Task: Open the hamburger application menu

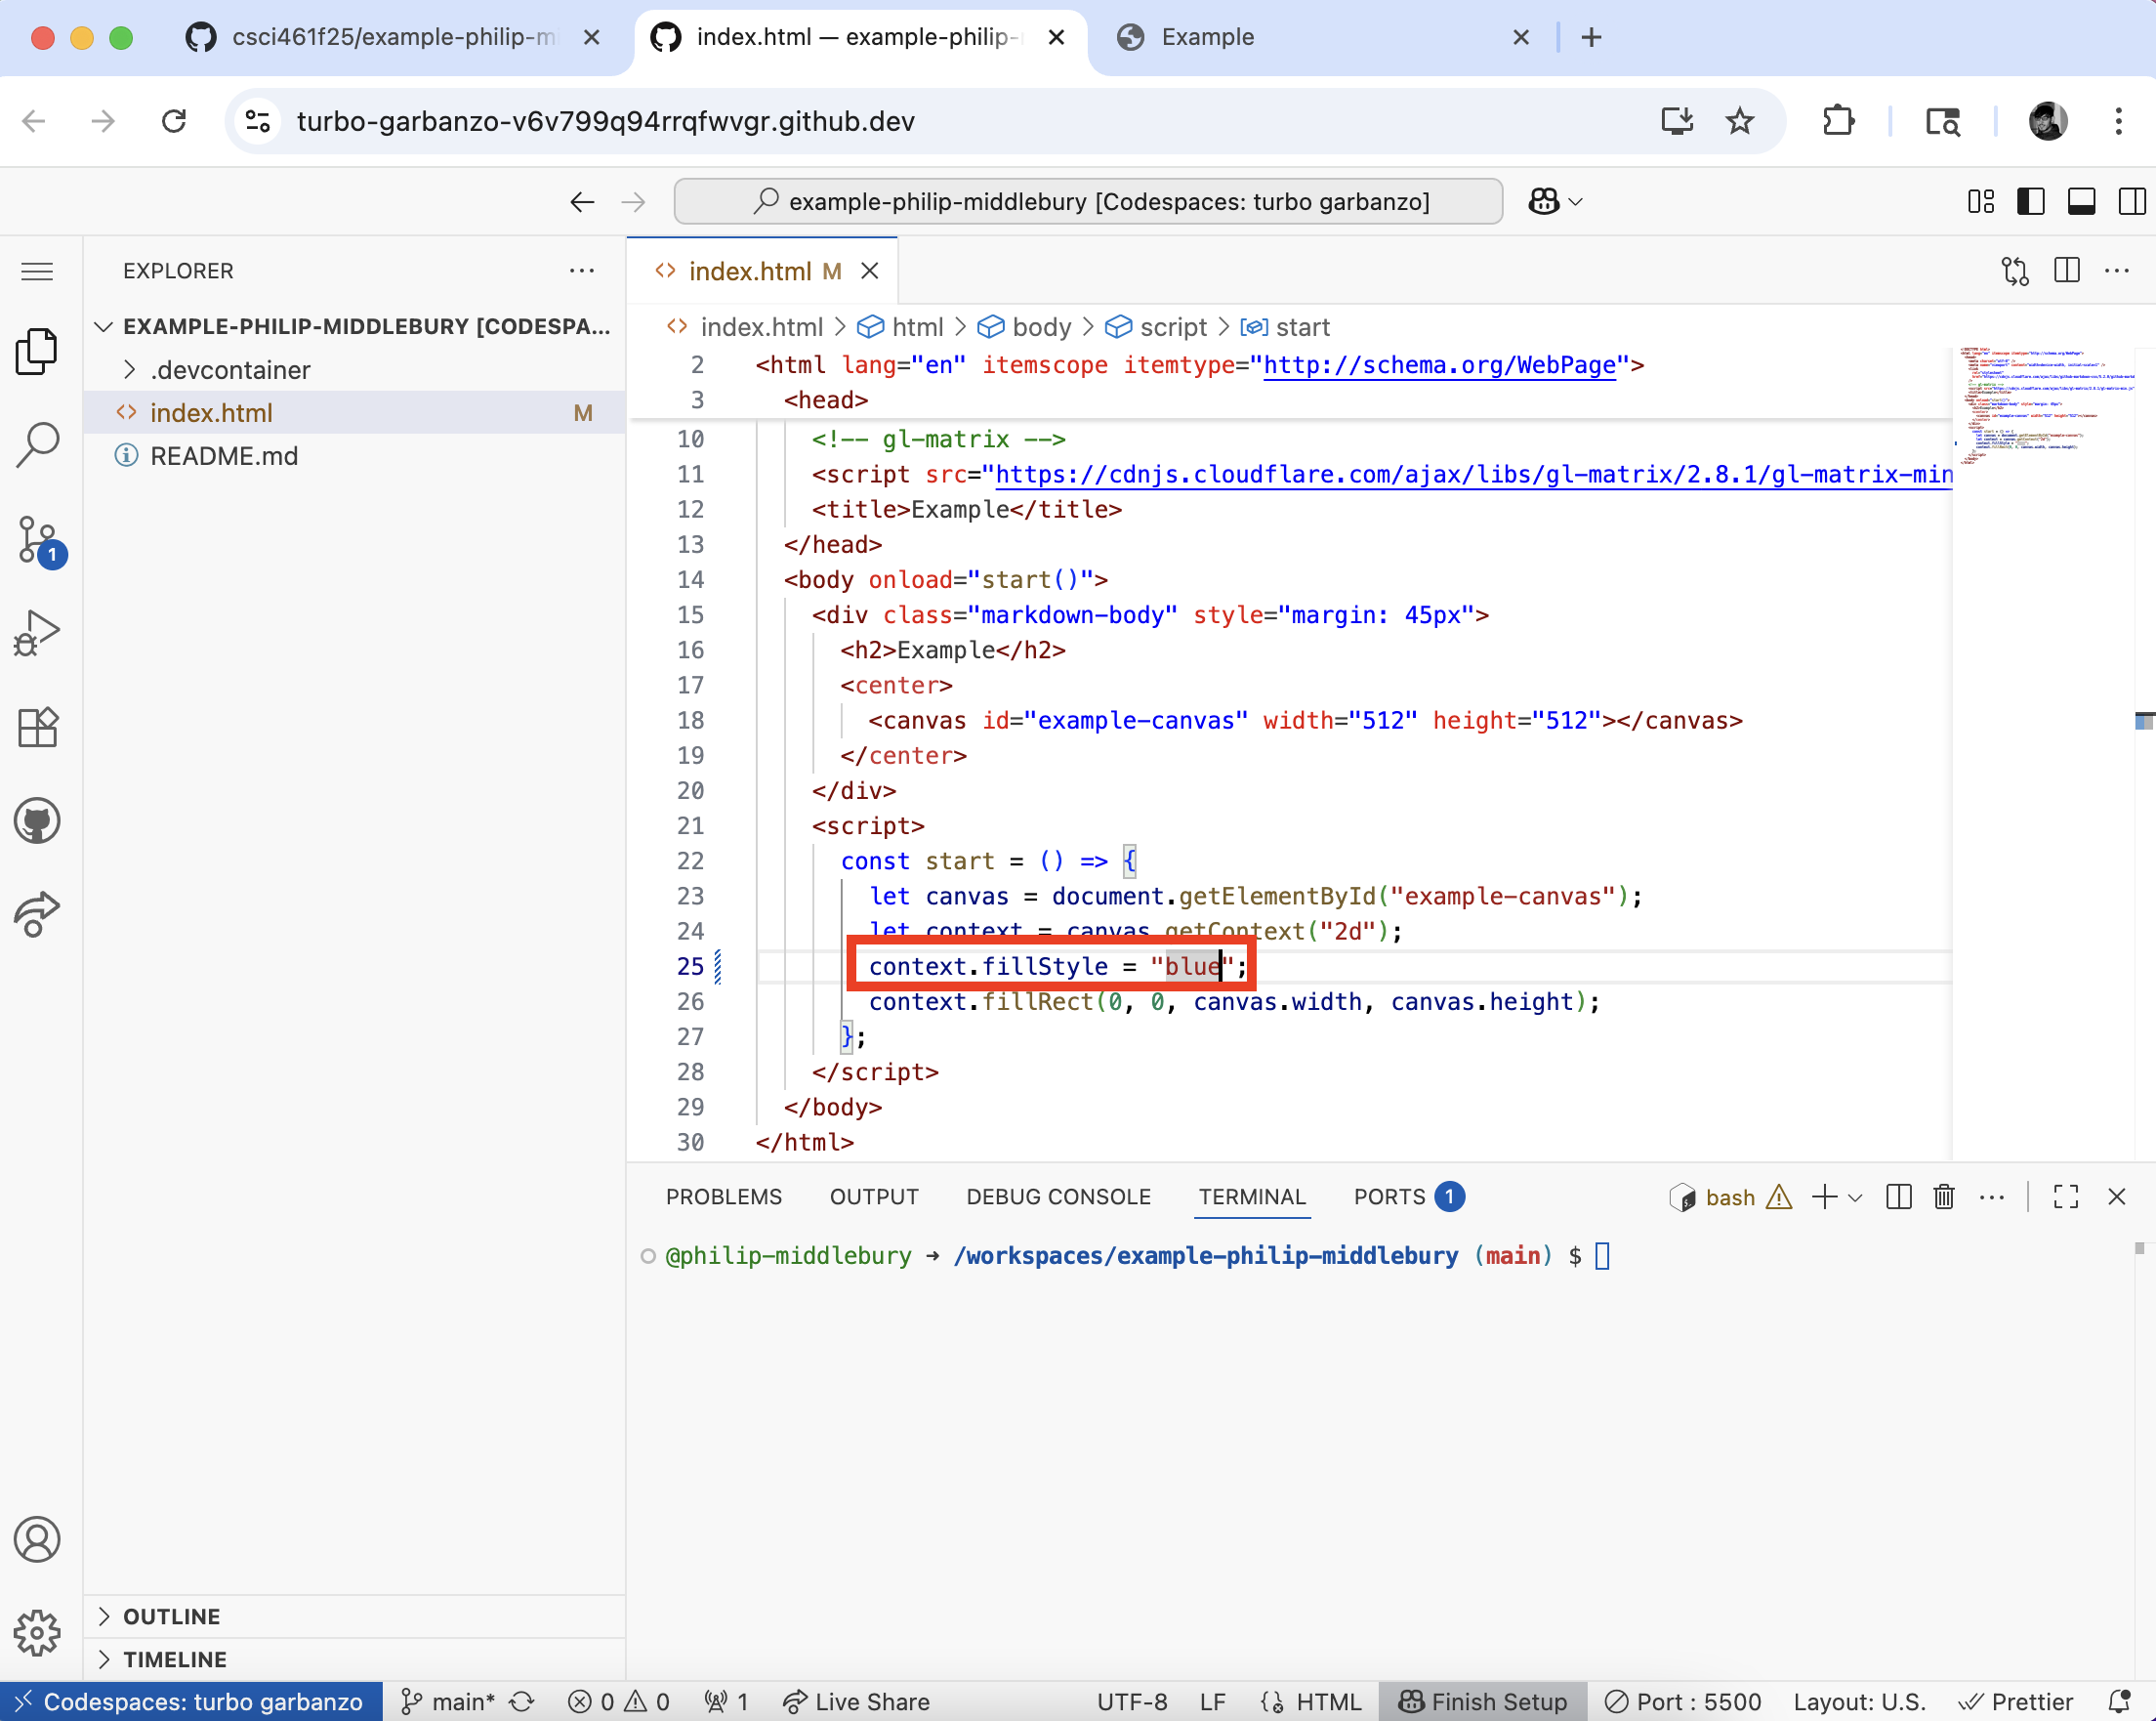Action: 38,271
